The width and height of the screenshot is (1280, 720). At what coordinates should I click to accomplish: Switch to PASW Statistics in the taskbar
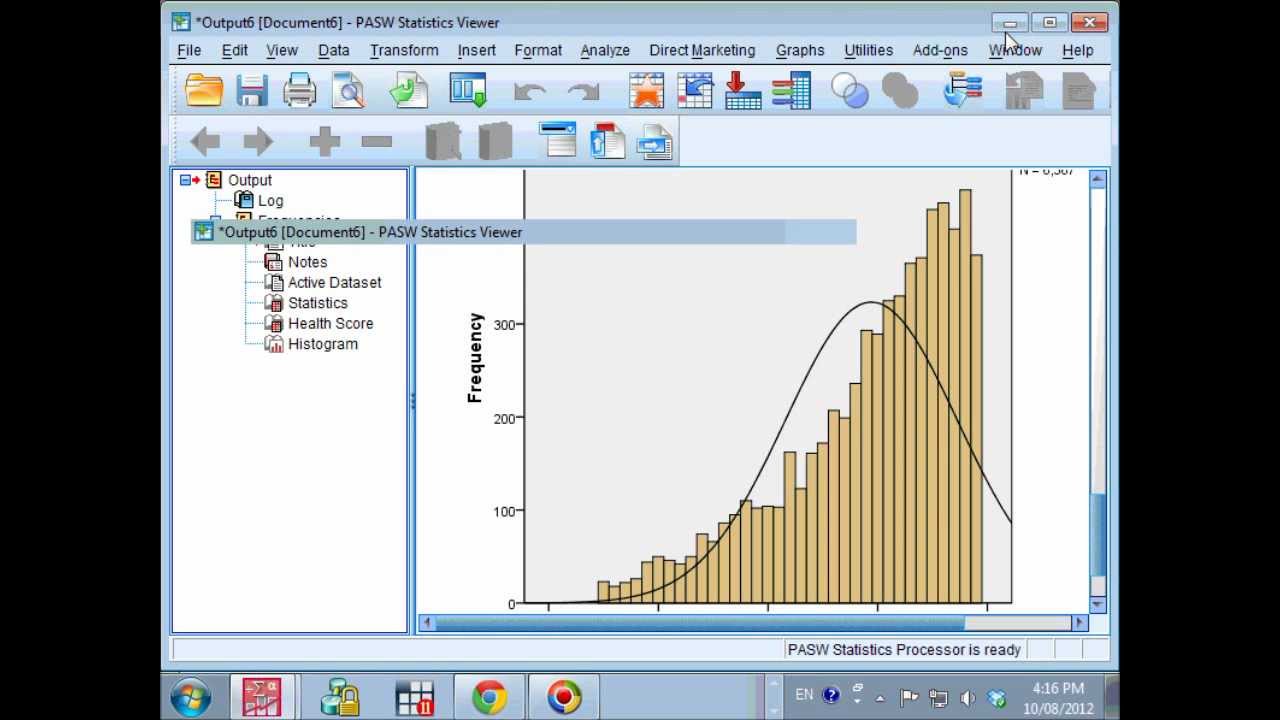[262, 697]
